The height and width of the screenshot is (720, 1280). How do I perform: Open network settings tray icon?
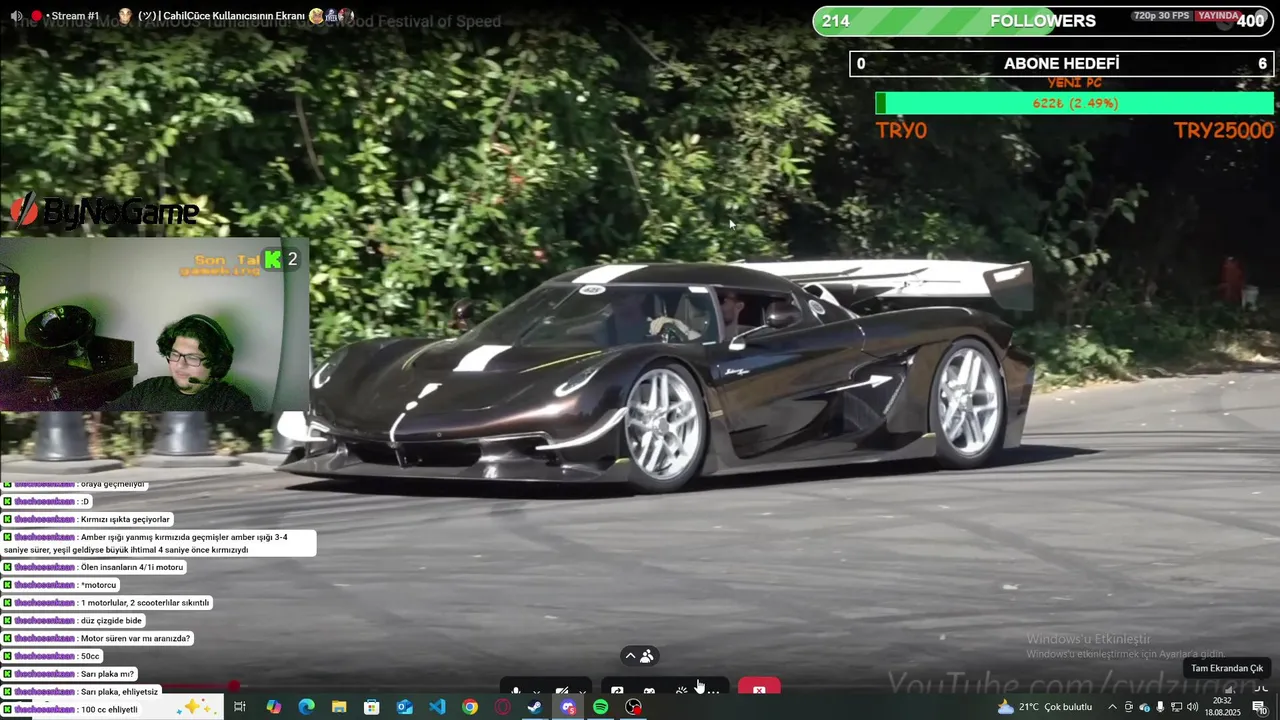pos(1176,707)
